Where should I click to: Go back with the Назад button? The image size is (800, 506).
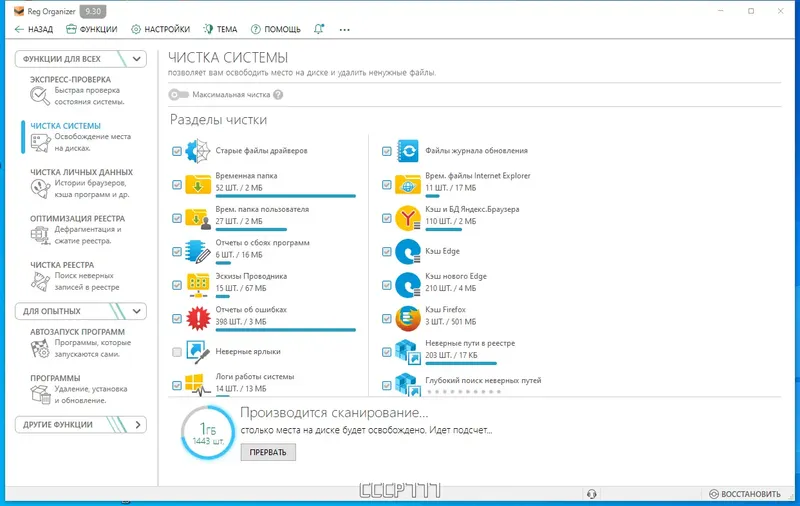34,29
